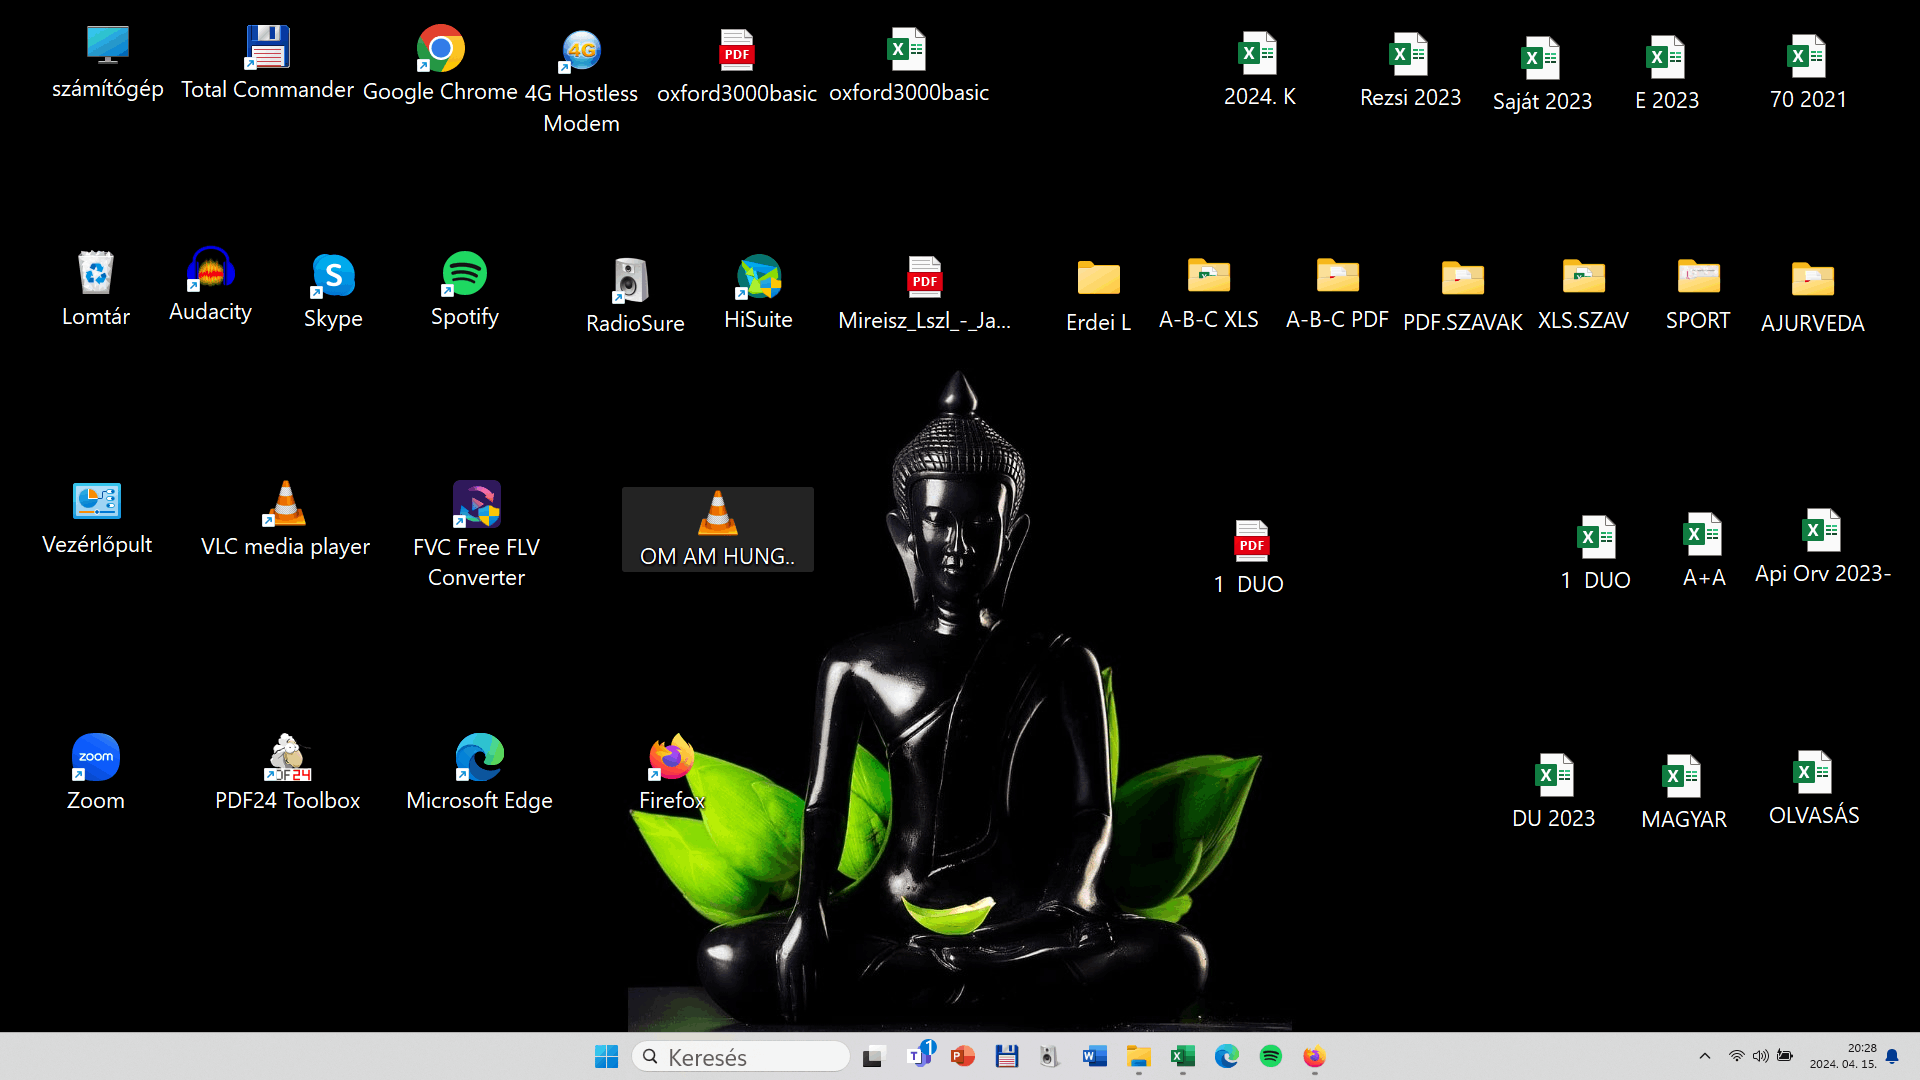Open the AJURVEDA folder
The height and width of the screenshot is (1080, 1920).
point(1812,280)
